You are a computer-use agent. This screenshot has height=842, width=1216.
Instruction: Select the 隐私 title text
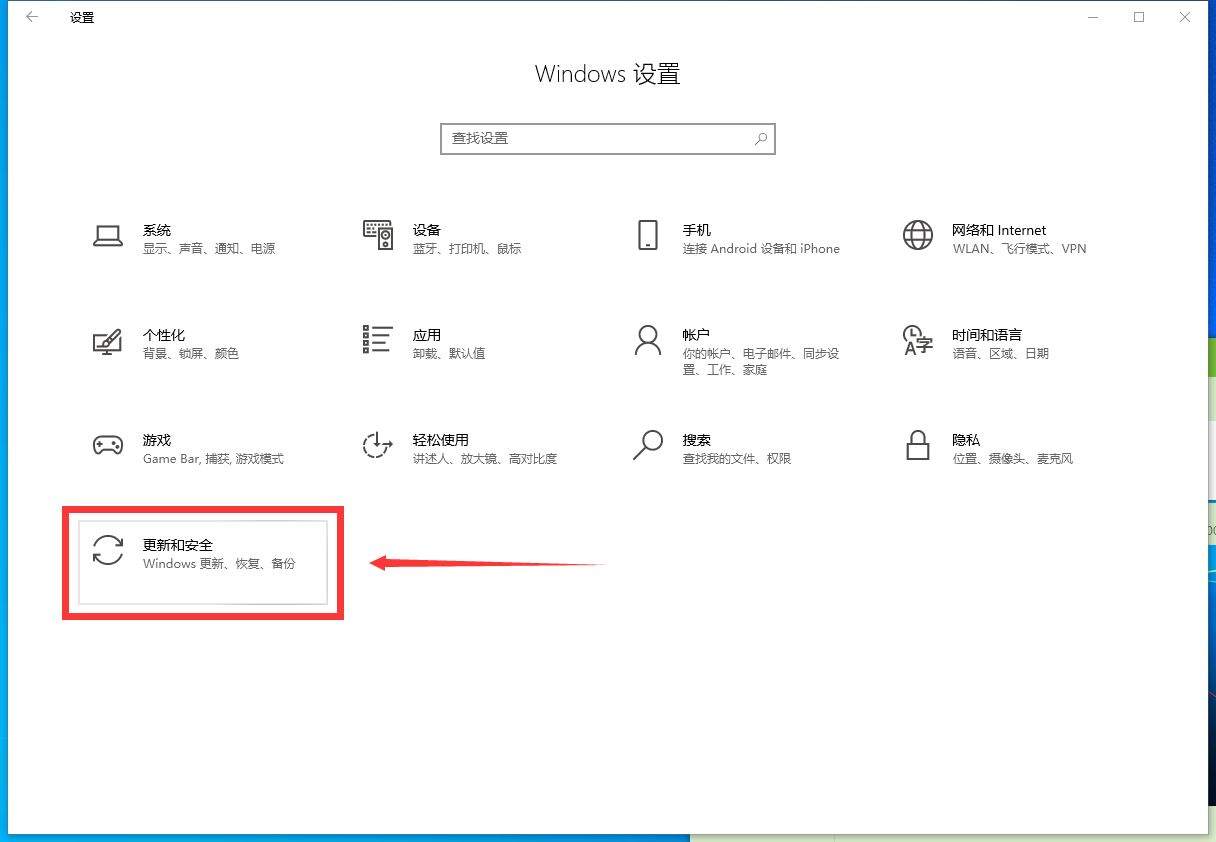(x=966, y=440)
